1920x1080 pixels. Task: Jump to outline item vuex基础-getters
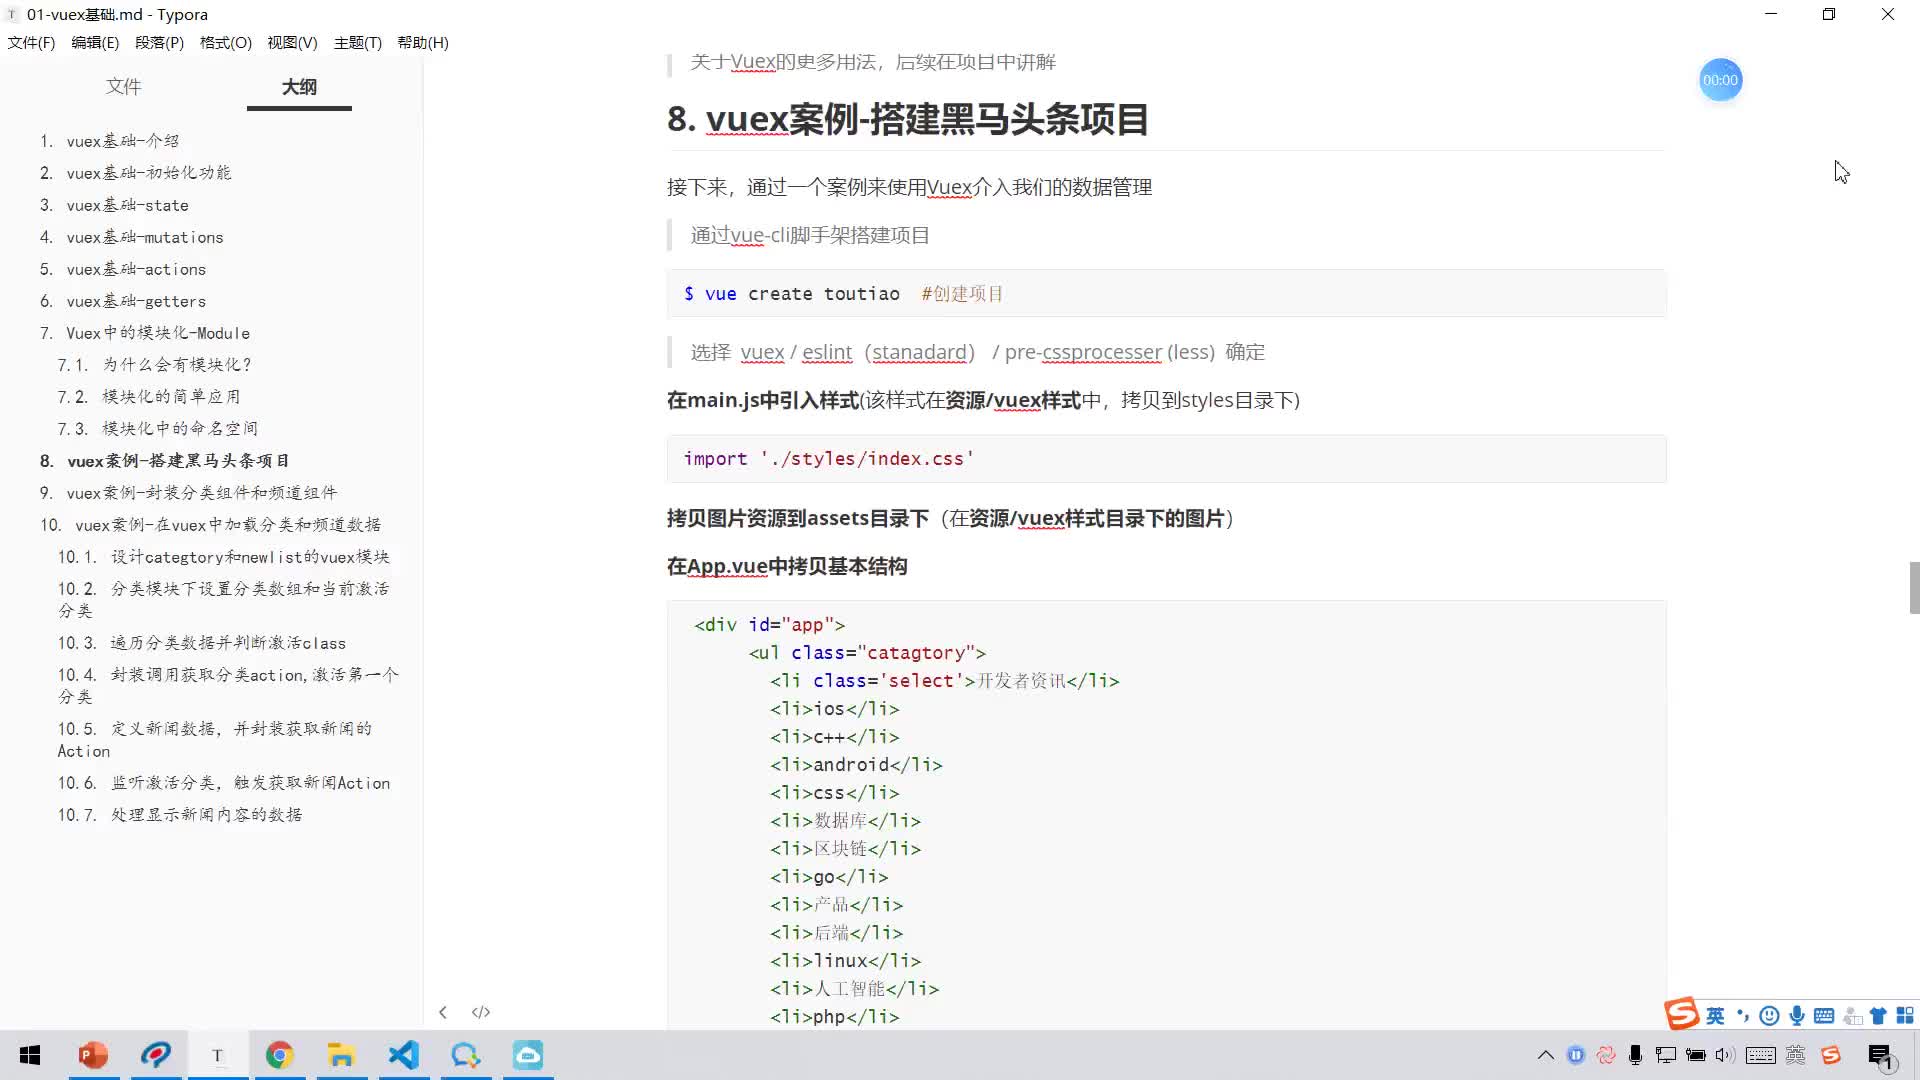point(136,301)
